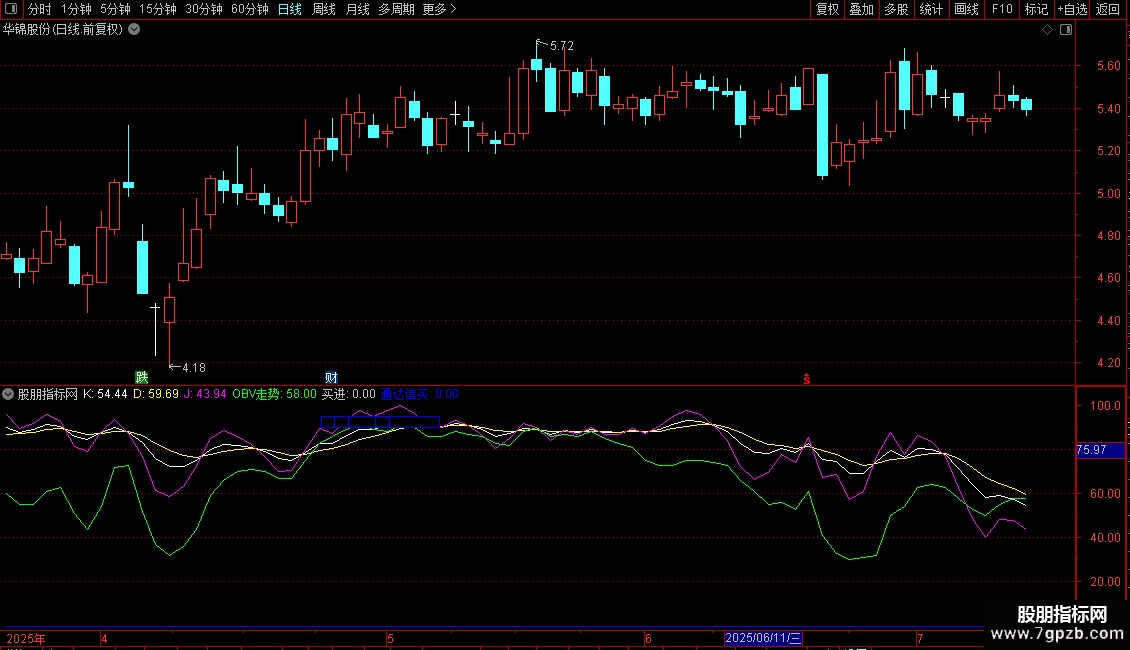The image size is (1130, 650).
Task: Switch to the 月线 monthly chart
Action: click(x=357, y=9)
